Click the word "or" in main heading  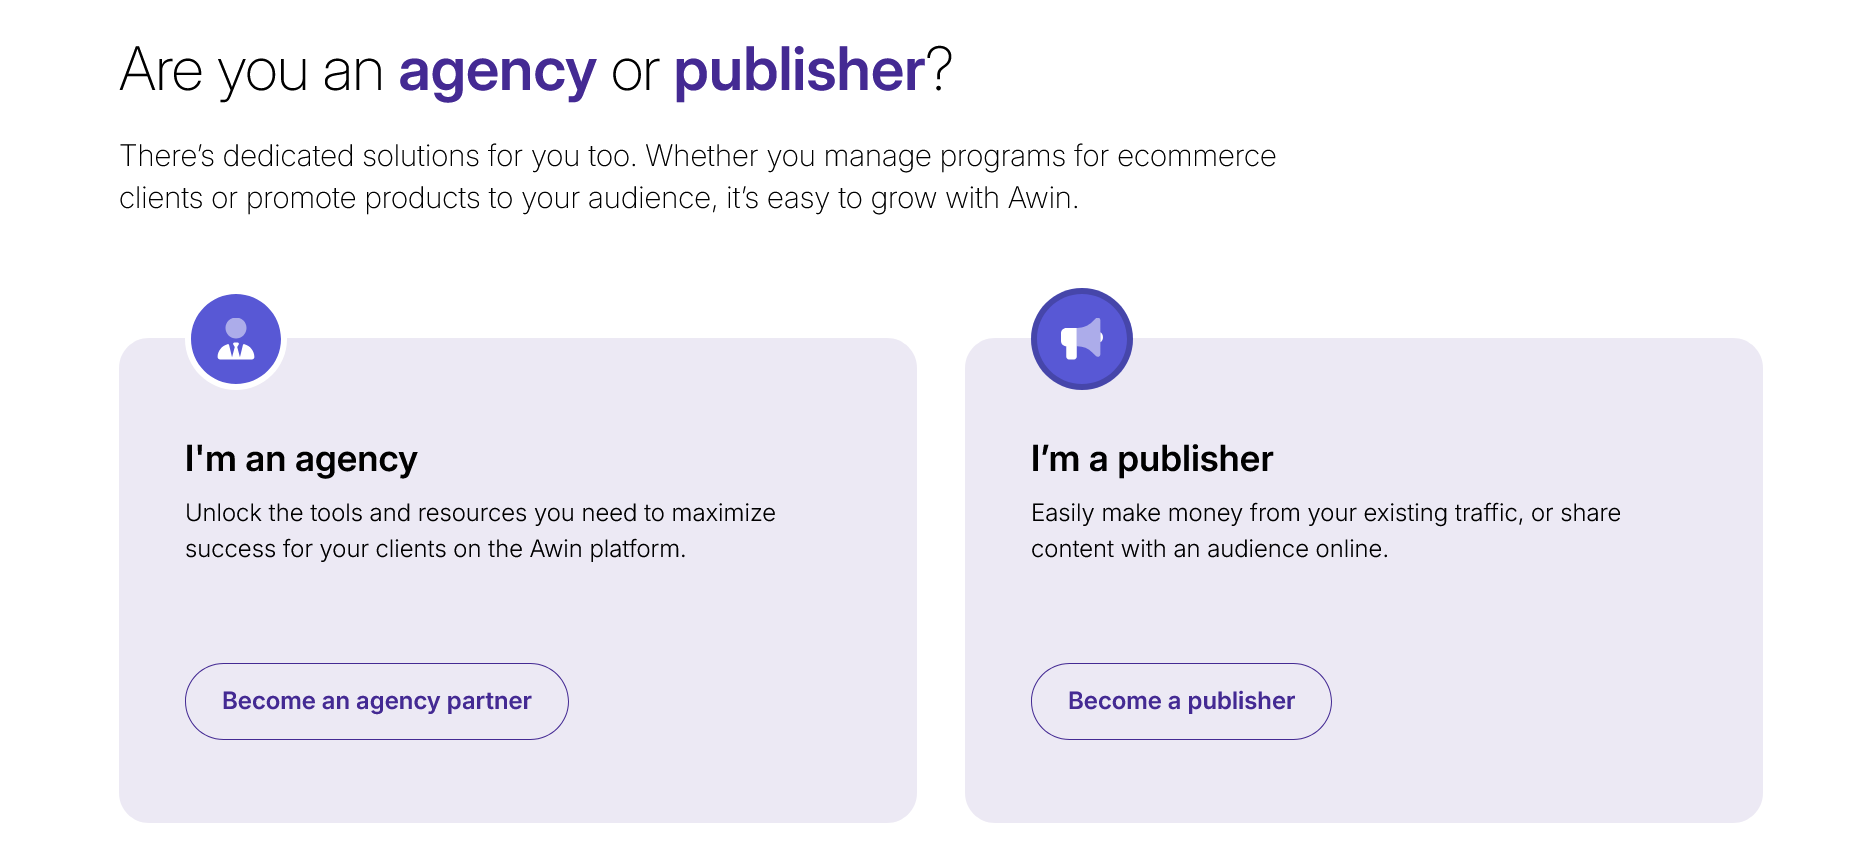[635, 71]
